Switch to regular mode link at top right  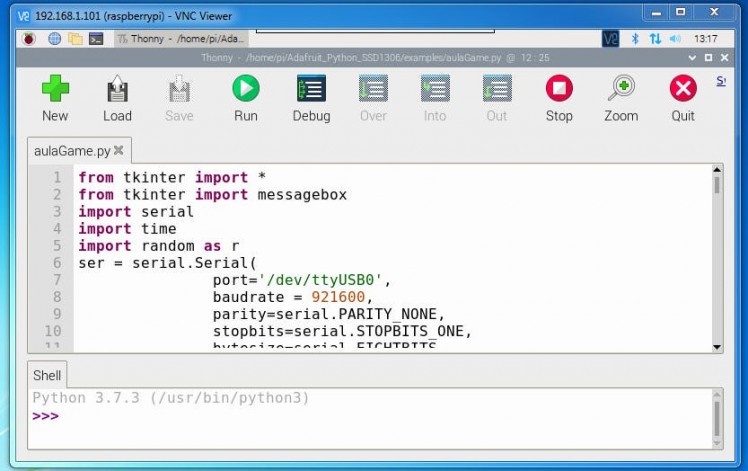[x=721, y=81]
